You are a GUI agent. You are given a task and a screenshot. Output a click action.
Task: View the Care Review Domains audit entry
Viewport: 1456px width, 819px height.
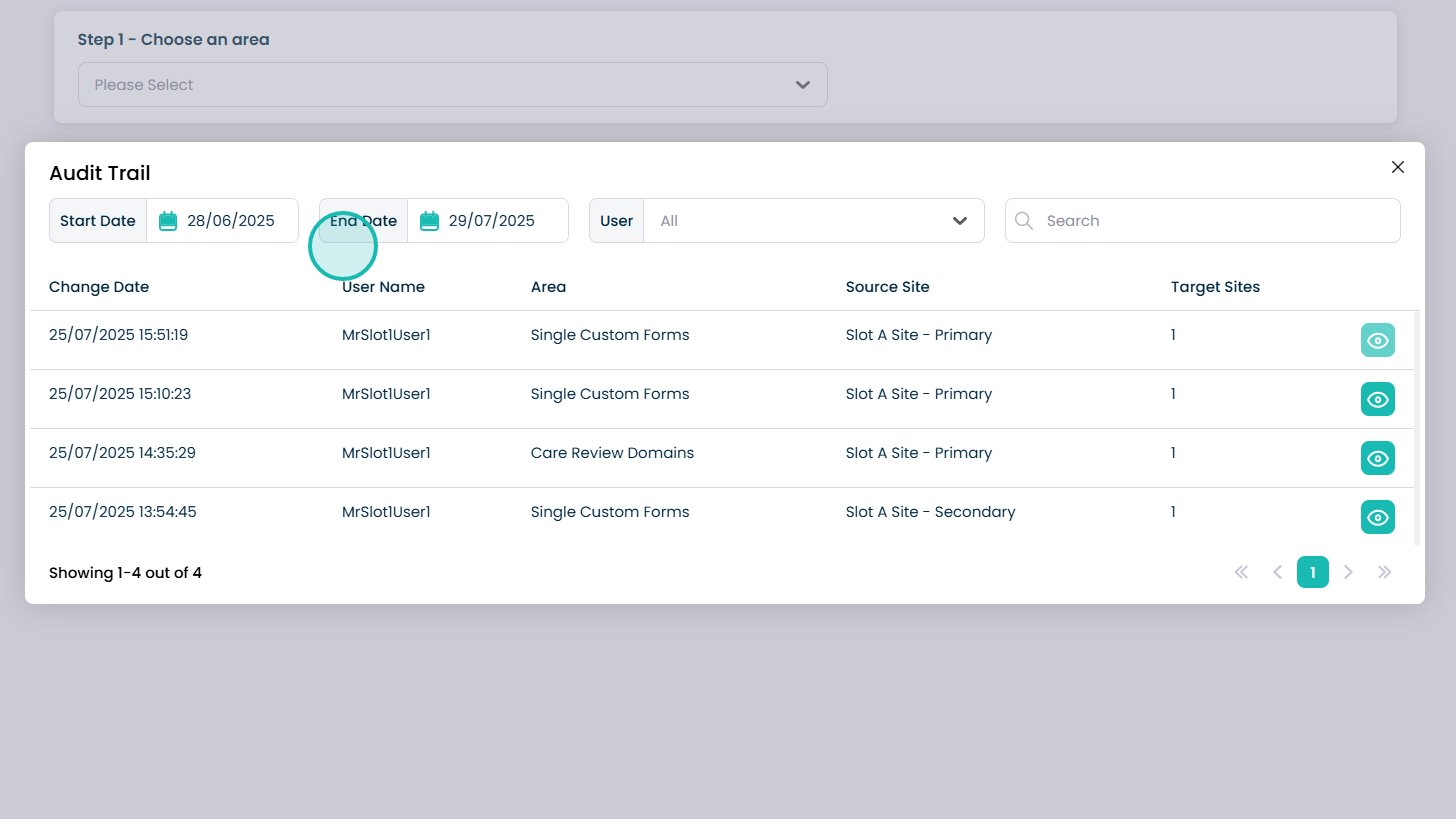tap(1377, 458)
